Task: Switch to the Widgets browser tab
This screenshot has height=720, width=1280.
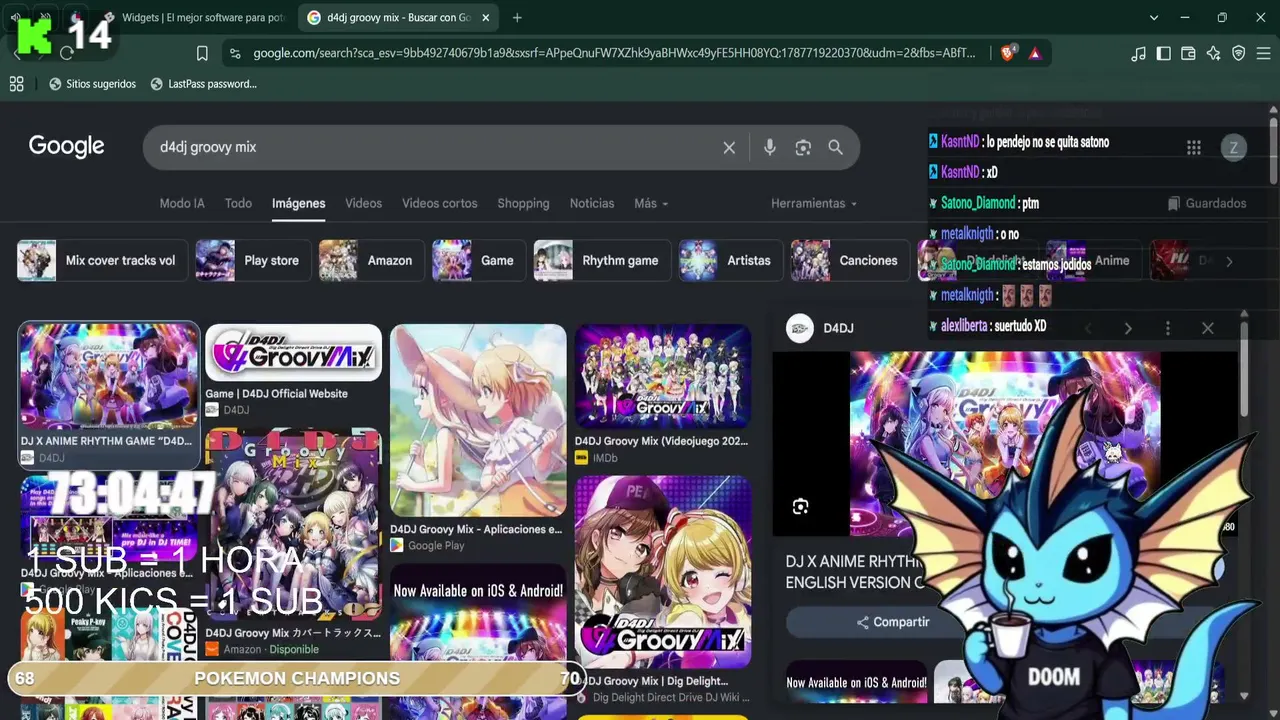Action: (195, 18)
